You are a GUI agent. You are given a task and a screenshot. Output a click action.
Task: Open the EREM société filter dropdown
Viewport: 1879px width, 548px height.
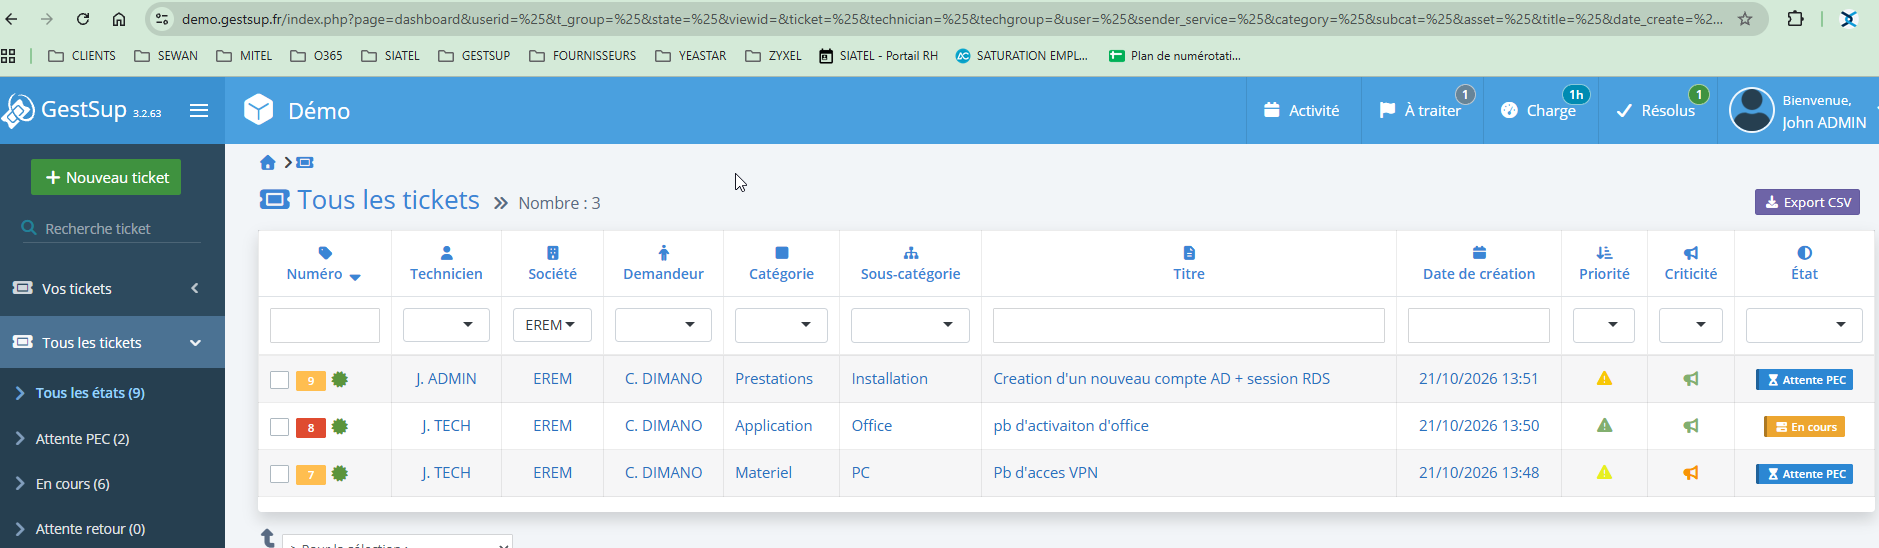(552, 325)
